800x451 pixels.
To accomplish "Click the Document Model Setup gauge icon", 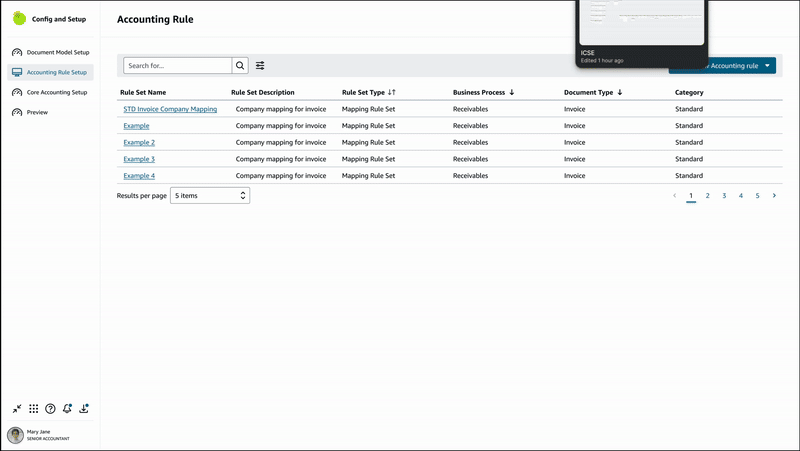I will 17,52.
